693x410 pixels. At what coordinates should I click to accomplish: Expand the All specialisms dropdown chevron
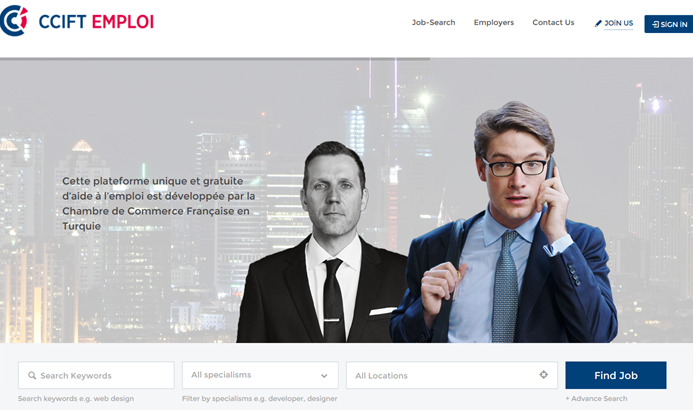pos(324,376)
